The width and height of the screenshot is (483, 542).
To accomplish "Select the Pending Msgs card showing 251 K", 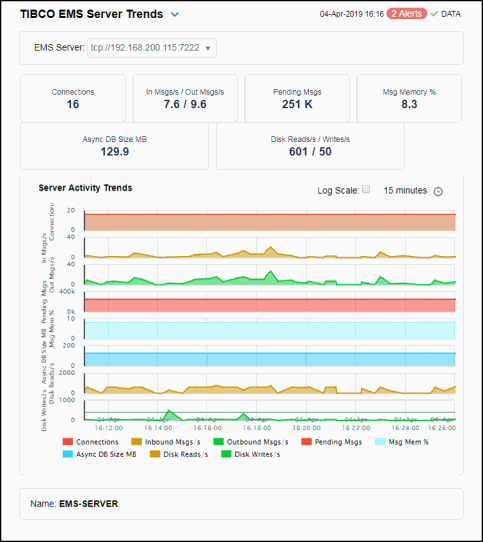I will (x=297, y=98).
